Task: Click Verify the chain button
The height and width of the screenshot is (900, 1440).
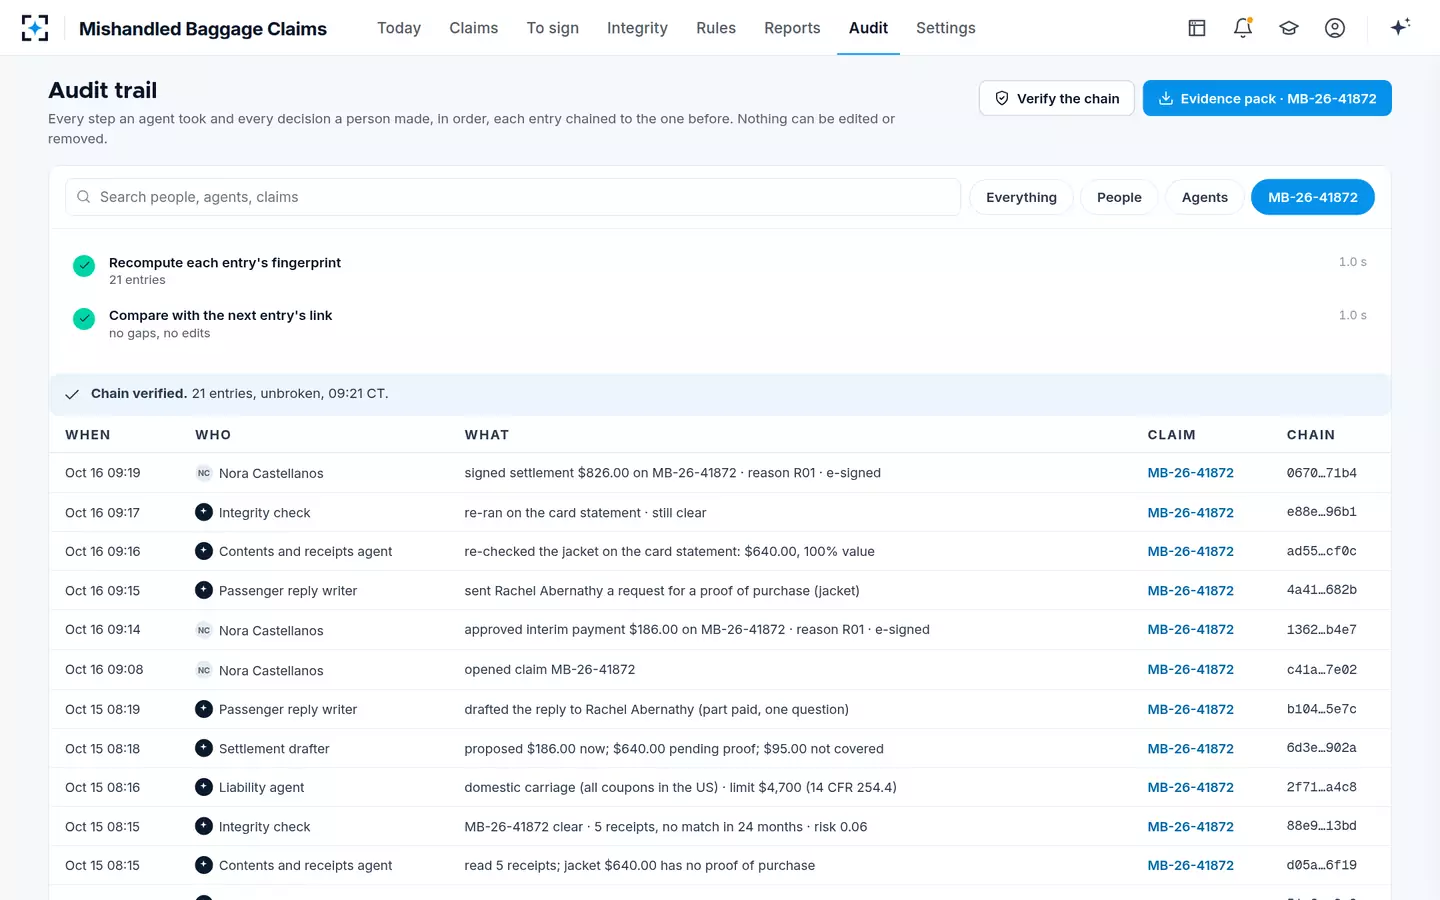Action: [1057, 98]
